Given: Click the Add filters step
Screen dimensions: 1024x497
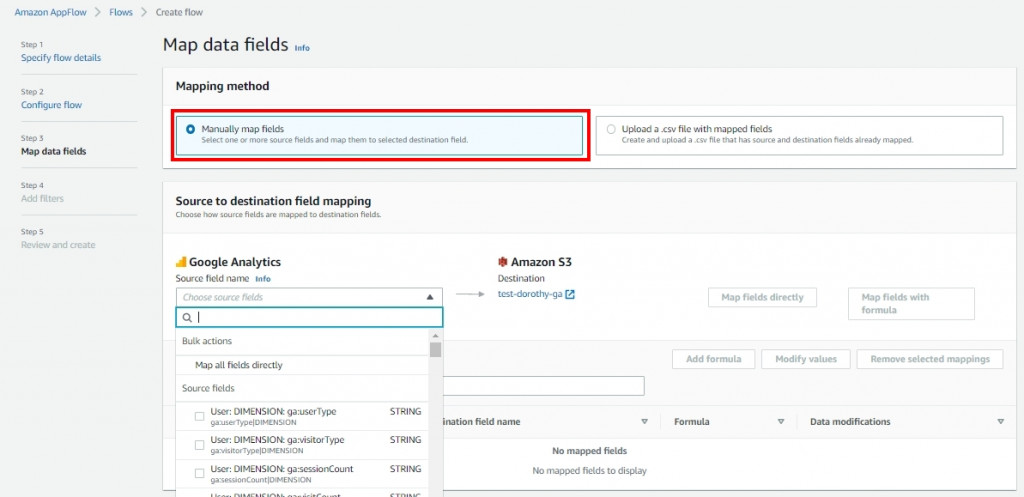Looking at the screenshot, I should tap(42, 199).
